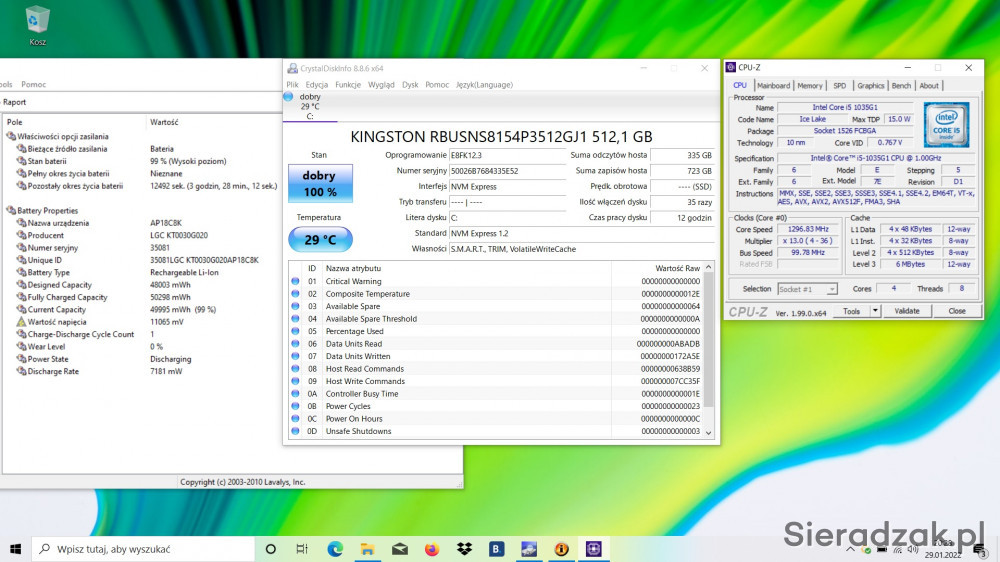Image resolution: width=1000 pixels, height=562 pixels.
Task: Open the Kosz recycle bin icon
Action: (38, 22)
